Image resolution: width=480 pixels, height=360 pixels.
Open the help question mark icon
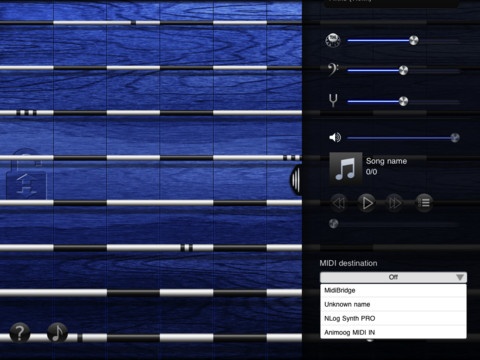tap(20, 332)
